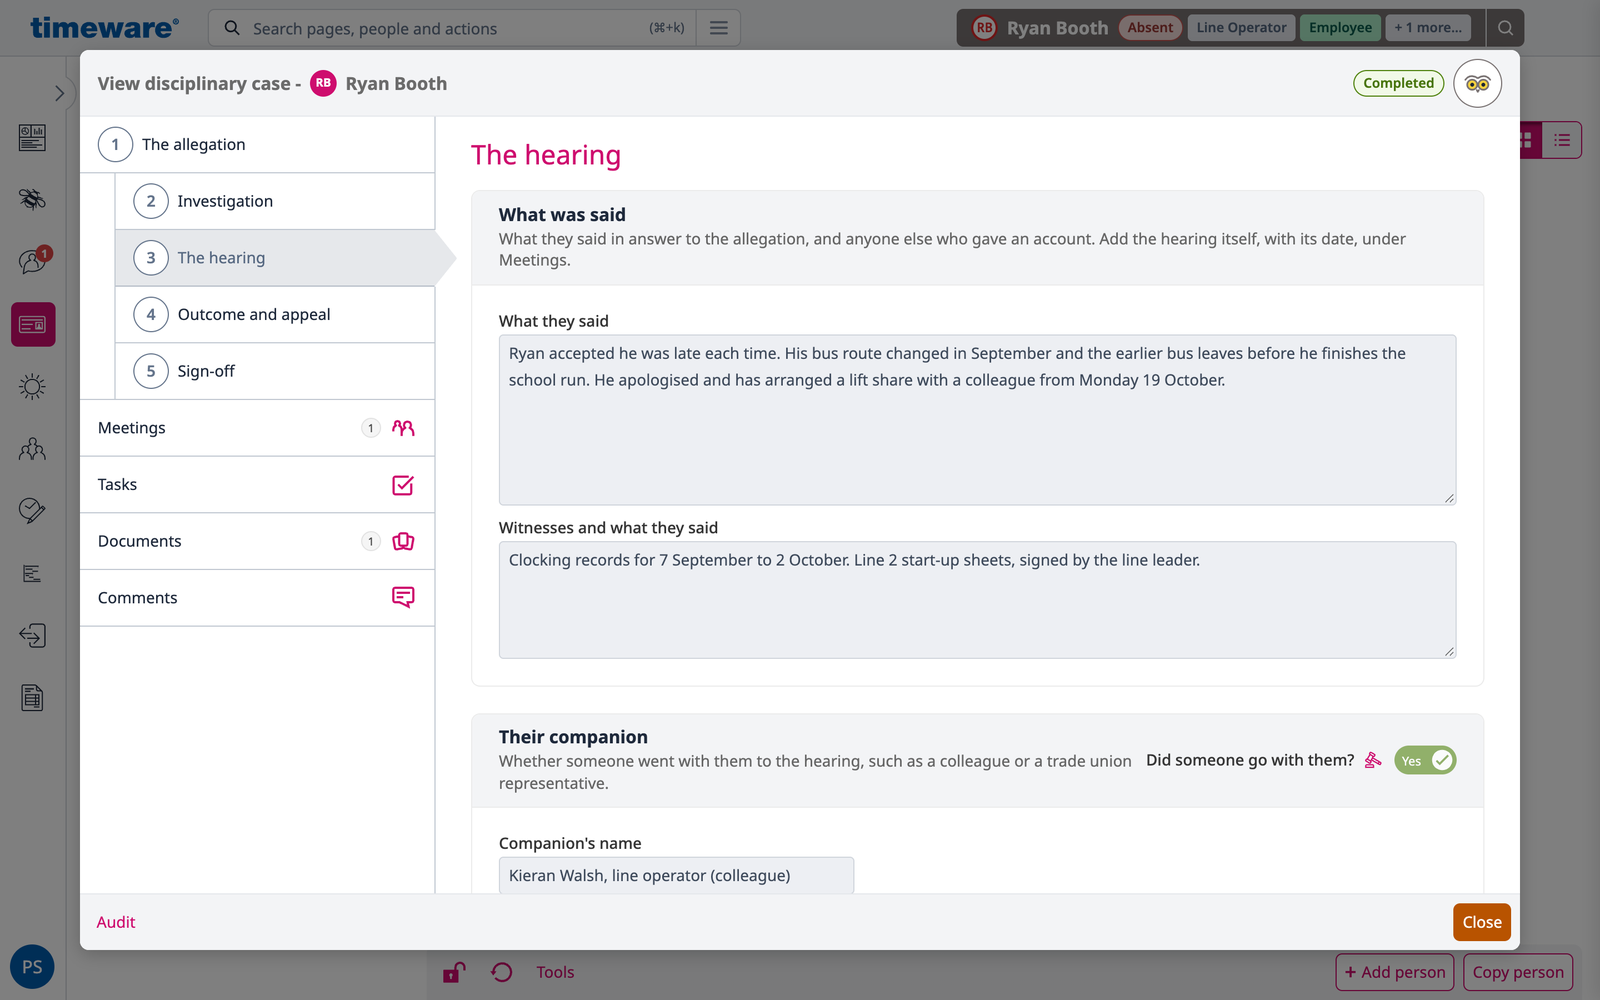
Task: Click the 'Witnesses and what they said' text area
Action: 977,600
